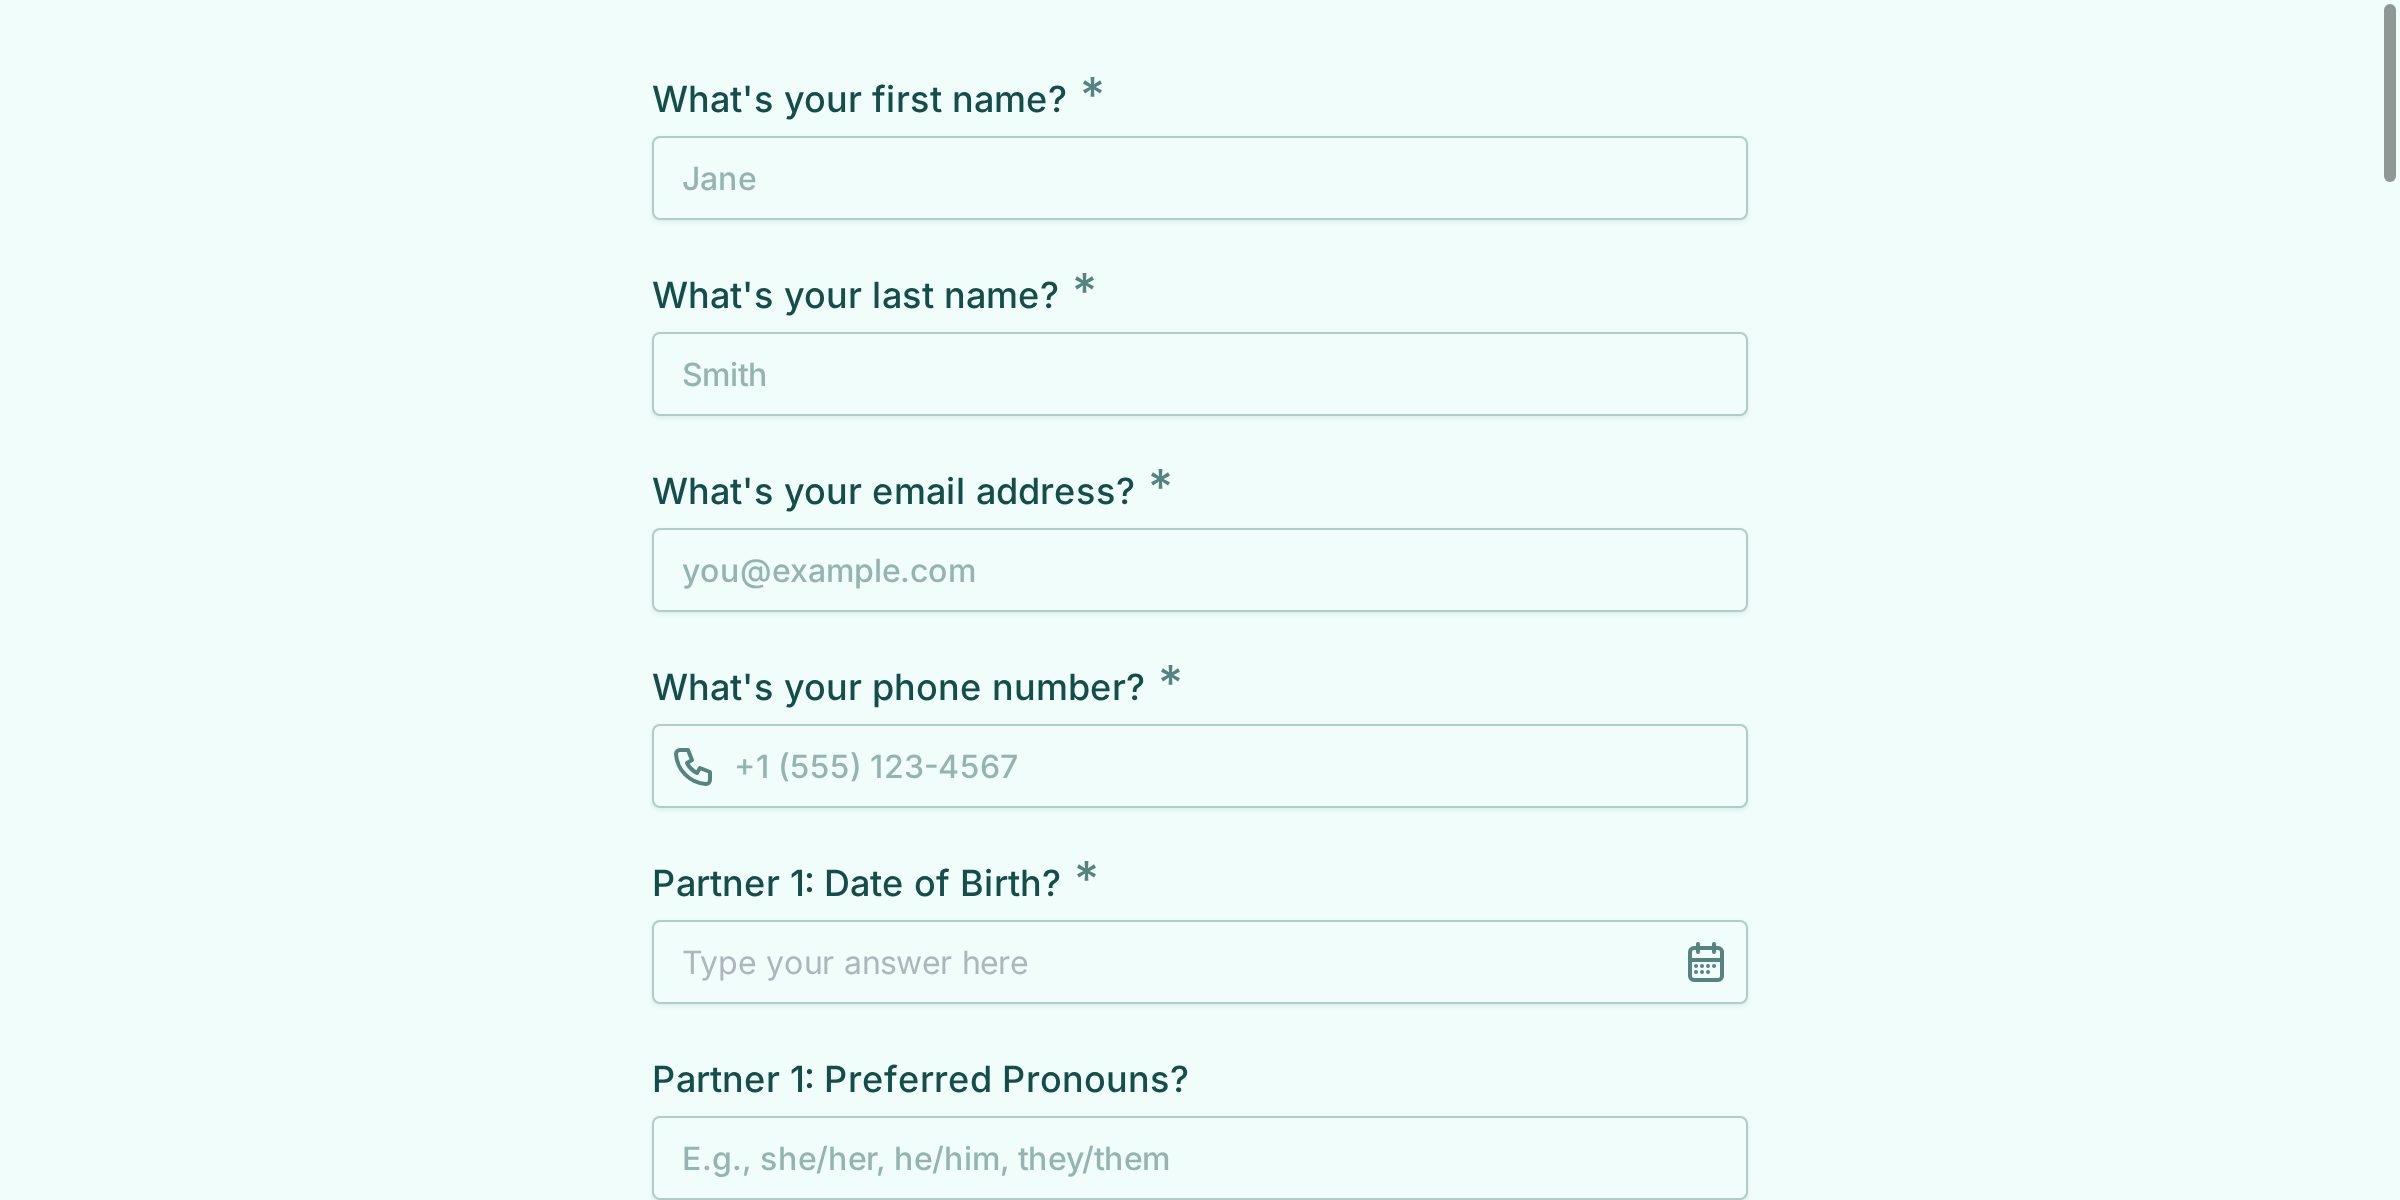This screenshot has height=1200, width=2400.
Task: Select the email address input field
Action: click(1198, 569)
